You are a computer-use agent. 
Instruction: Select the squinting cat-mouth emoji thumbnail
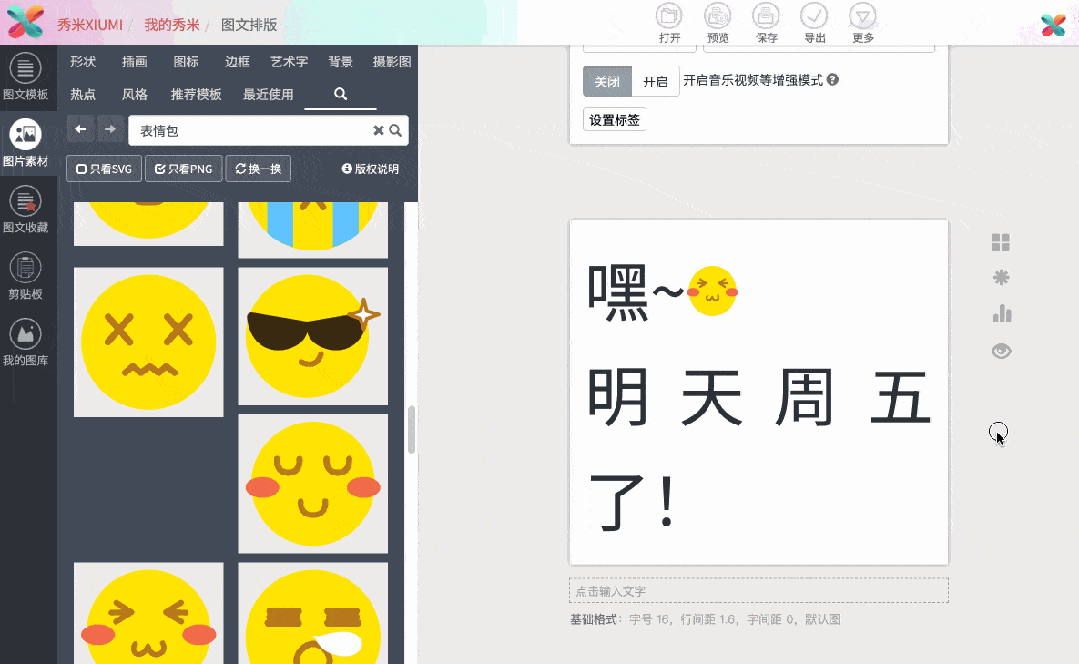click(149, 613)
